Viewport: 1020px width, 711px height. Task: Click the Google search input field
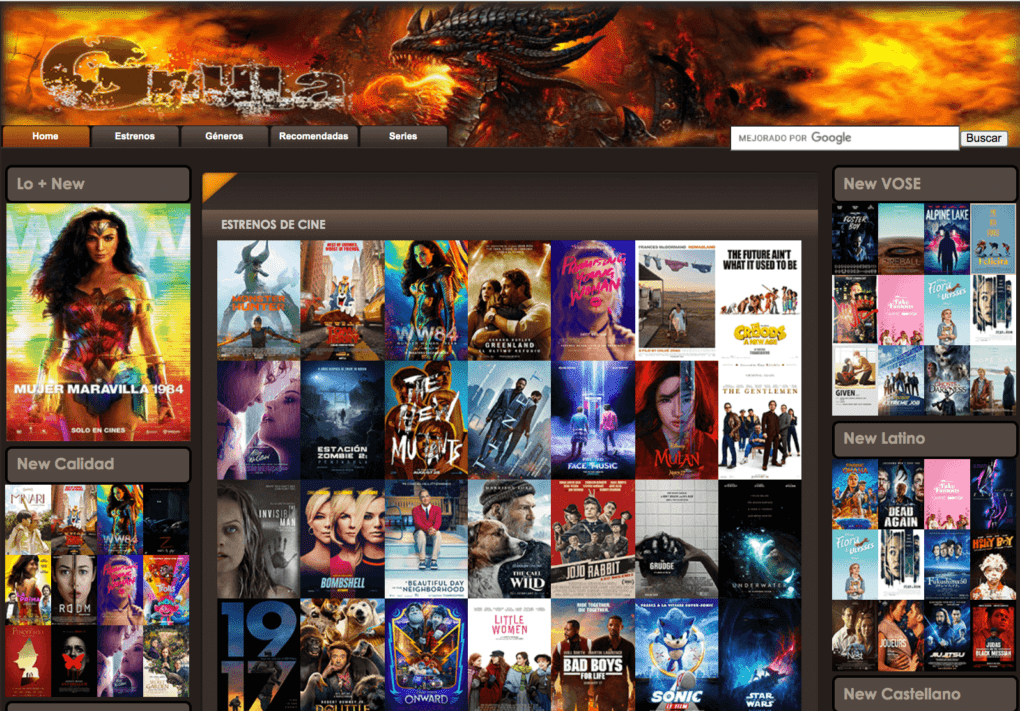844,138
